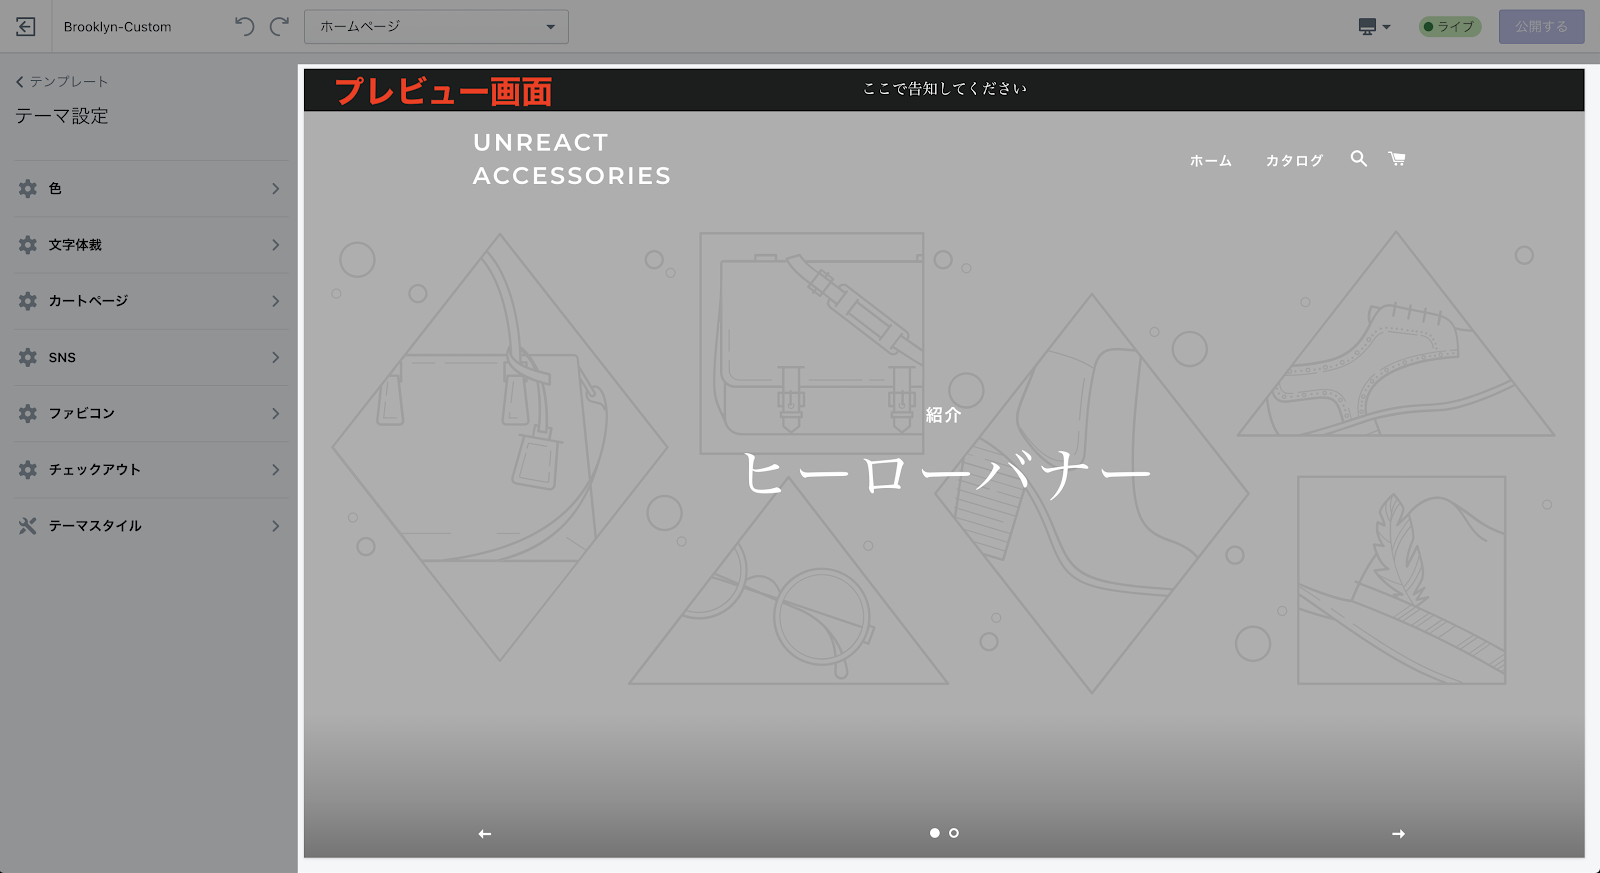Select the first slideshow dot indicator
Screen dimensions: 1600x873
click(x=935, y=833)
